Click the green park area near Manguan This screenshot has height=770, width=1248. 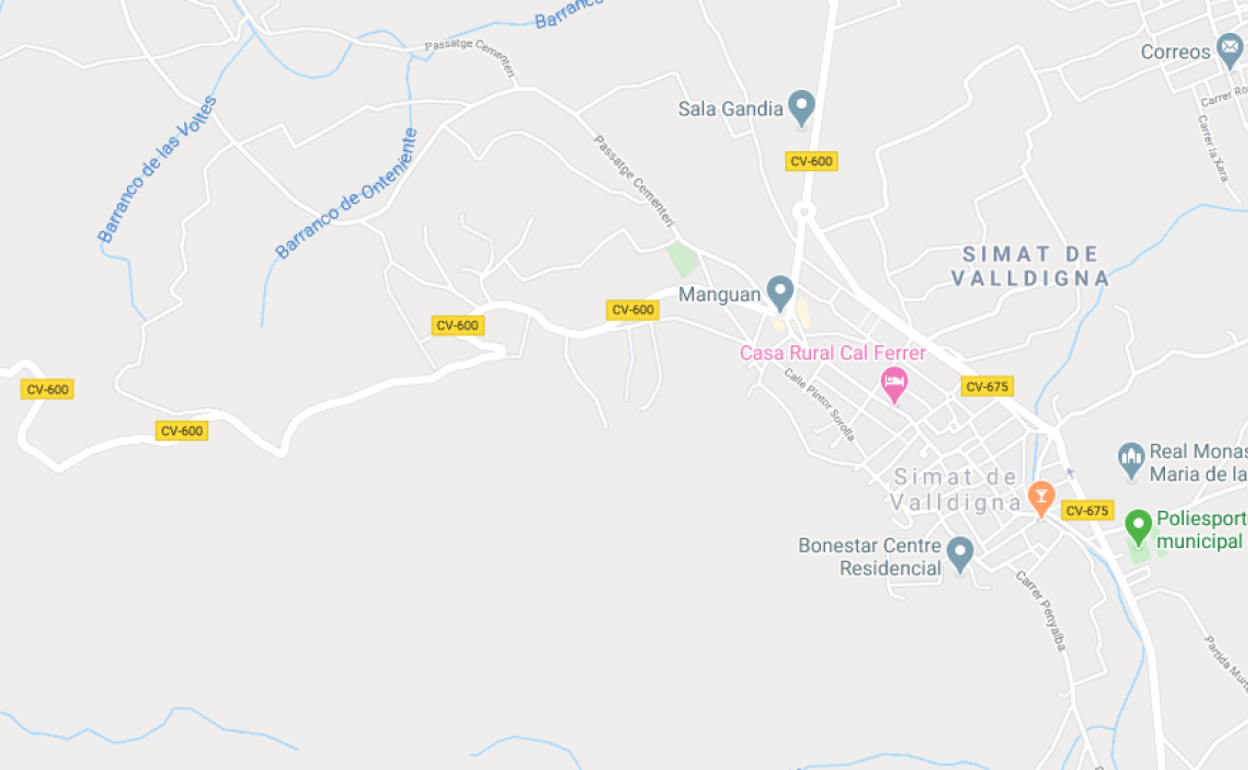682,260
